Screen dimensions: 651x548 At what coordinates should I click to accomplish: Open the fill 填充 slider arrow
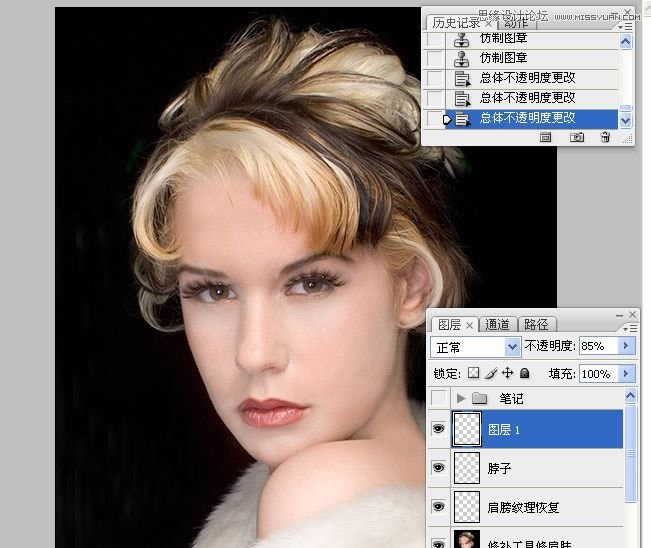click(627, 374)
